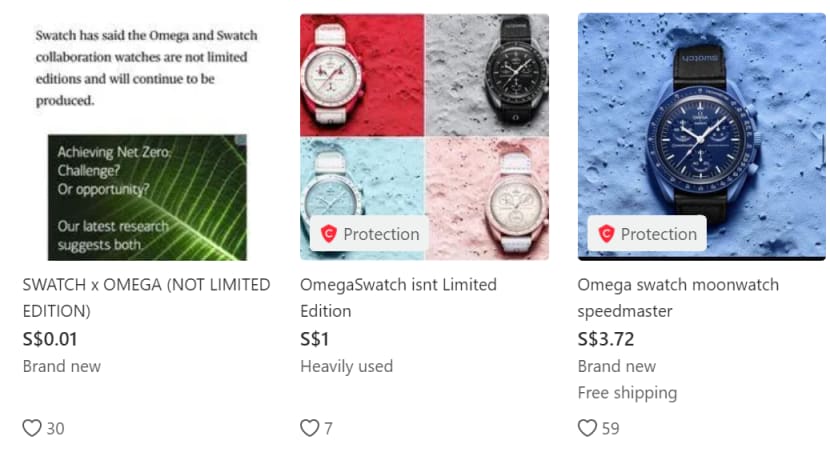Image resolution: width=830 pixels, height=468 pixels.
Task: Click the 59 likes count
Action: pyautogui.click(x=610, y=428)
